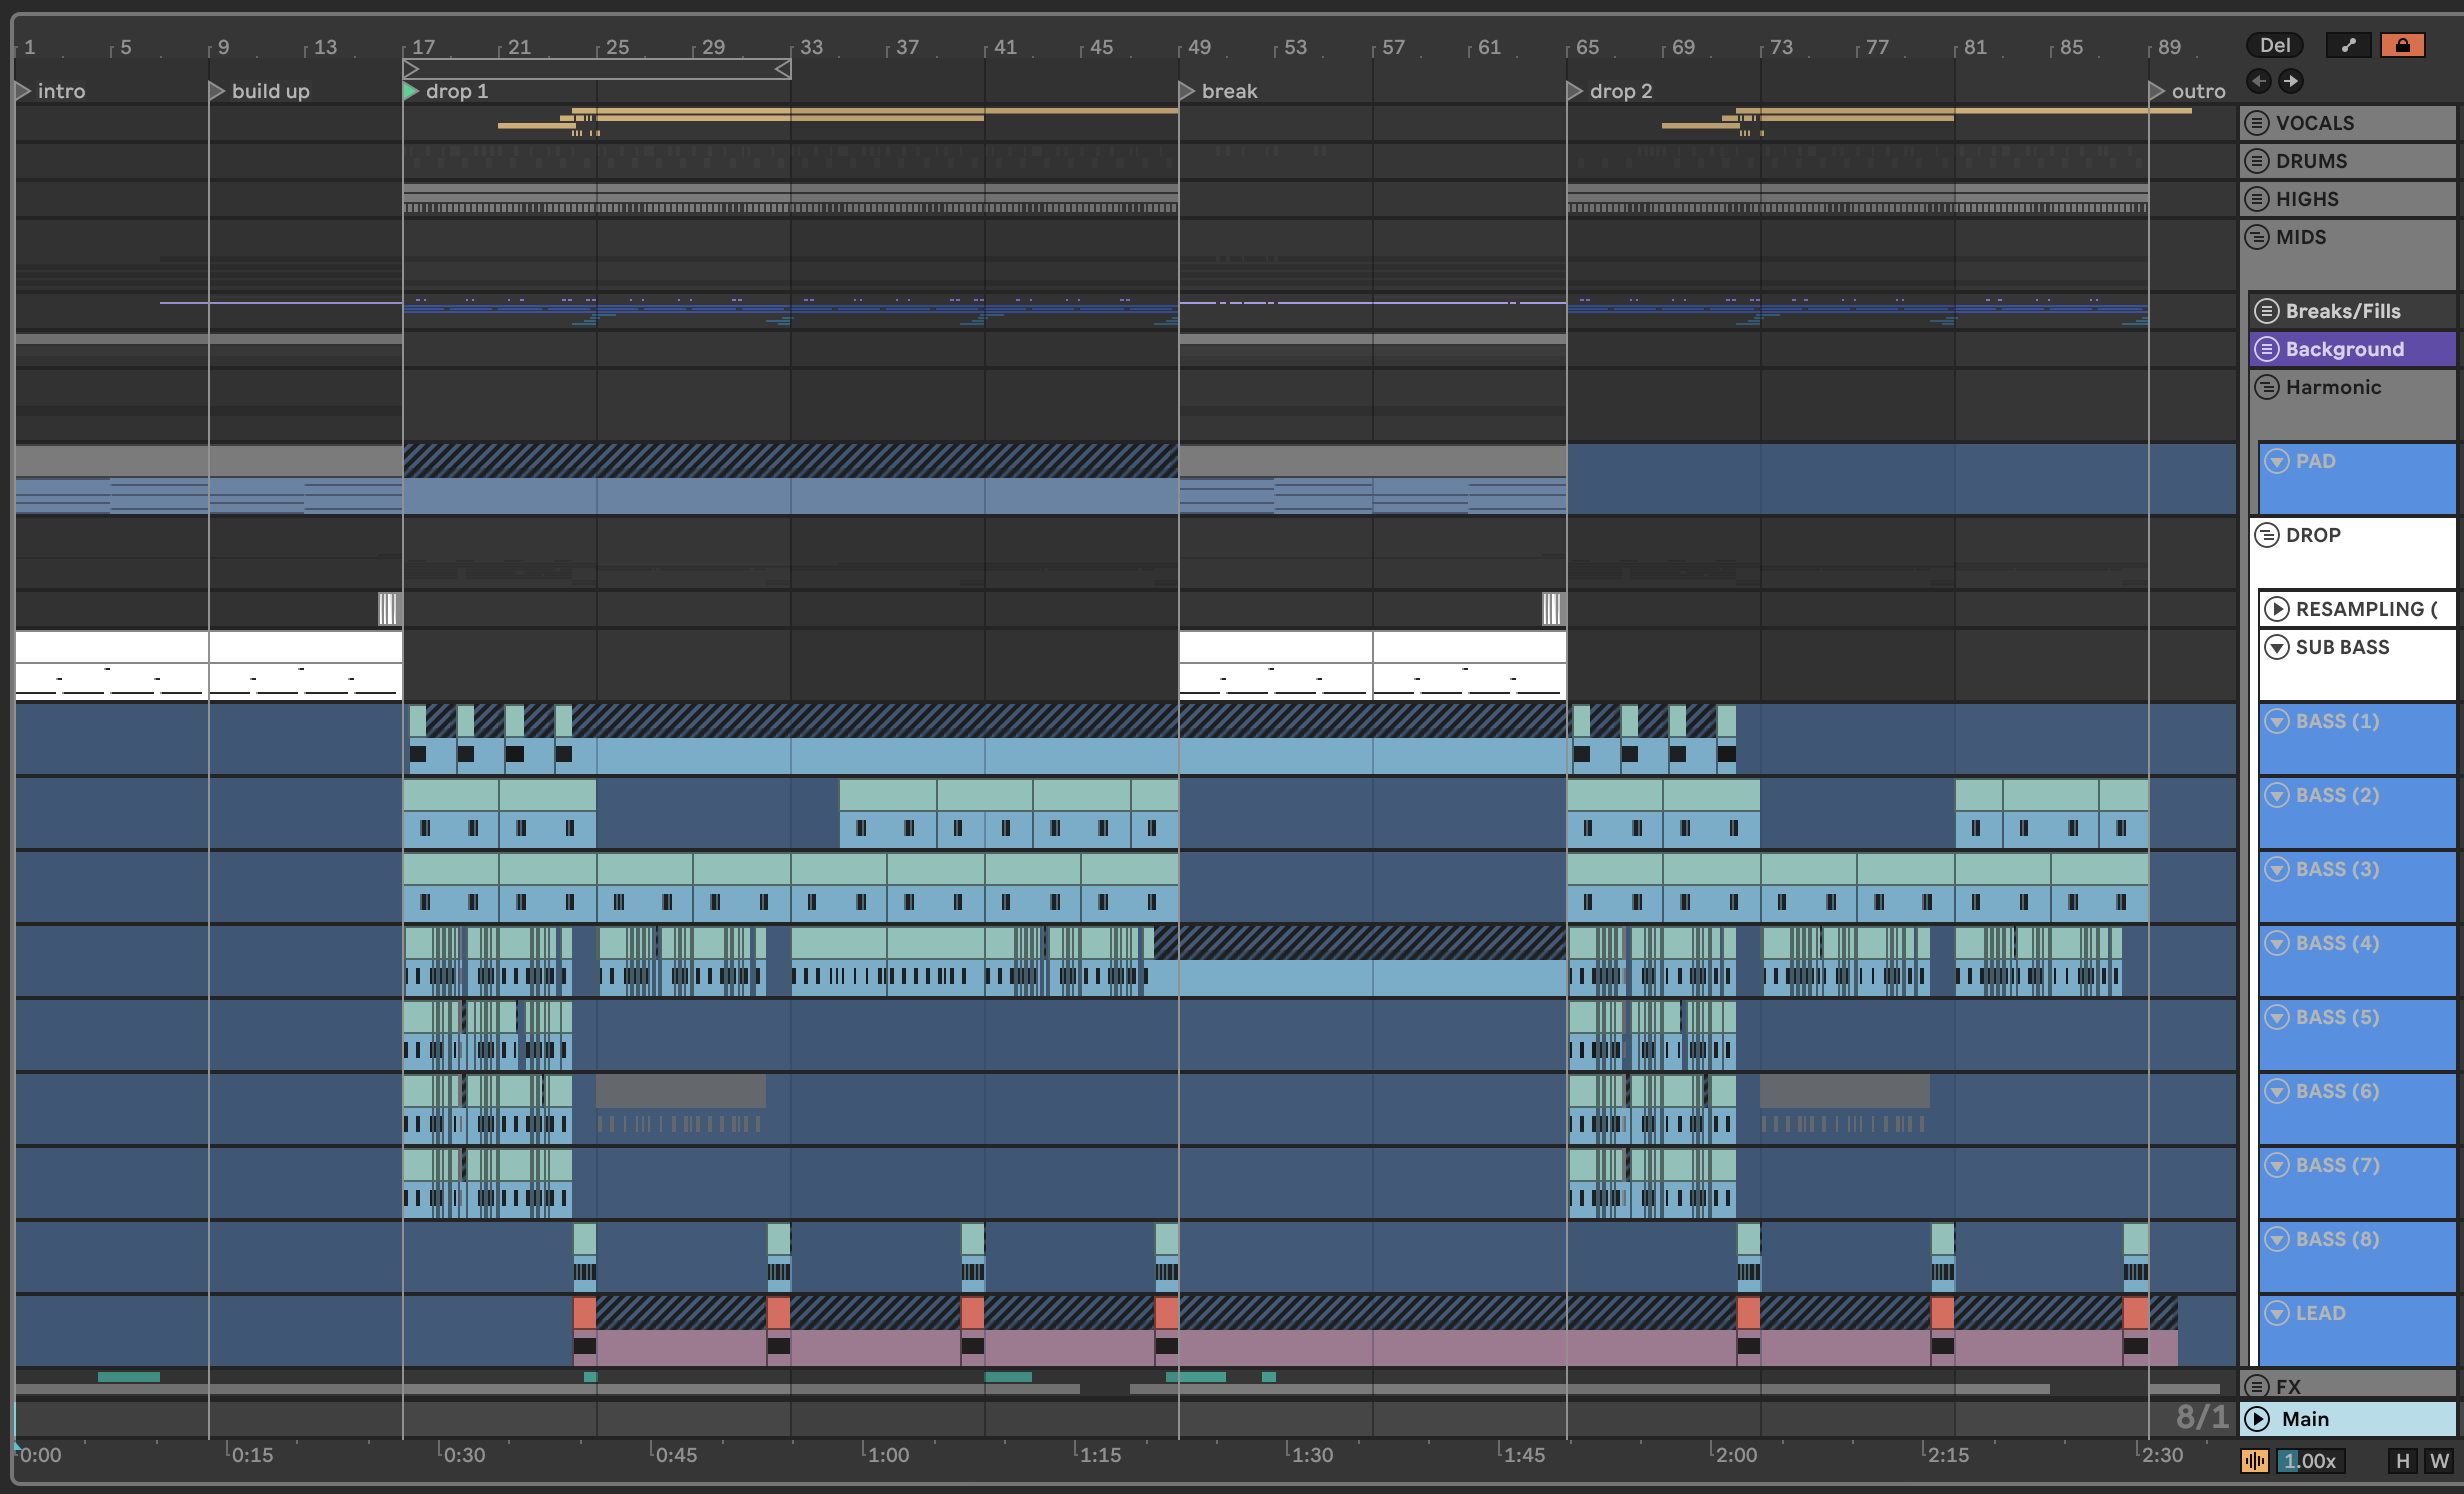2464x1494 pixels.
Task: Click the Main track unfold icon
Action: coord(2257,1419)
